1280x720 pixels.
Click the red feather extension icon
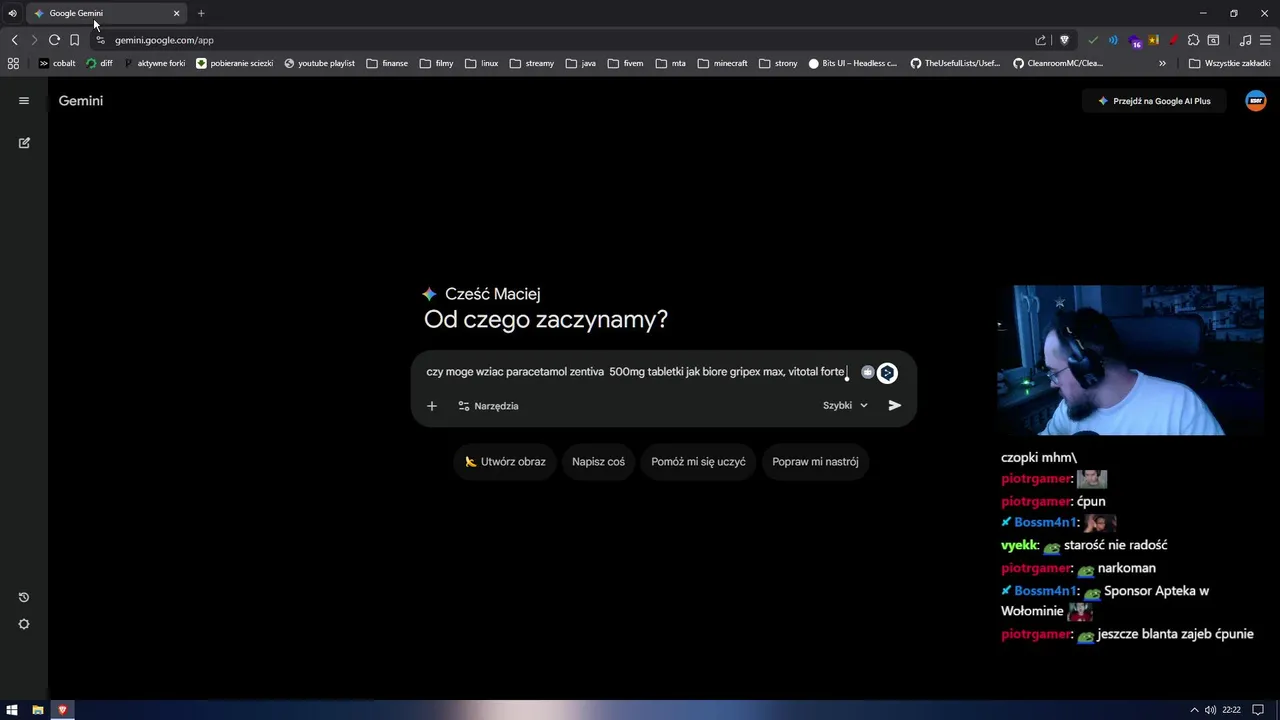click(x=1173, y=40)
